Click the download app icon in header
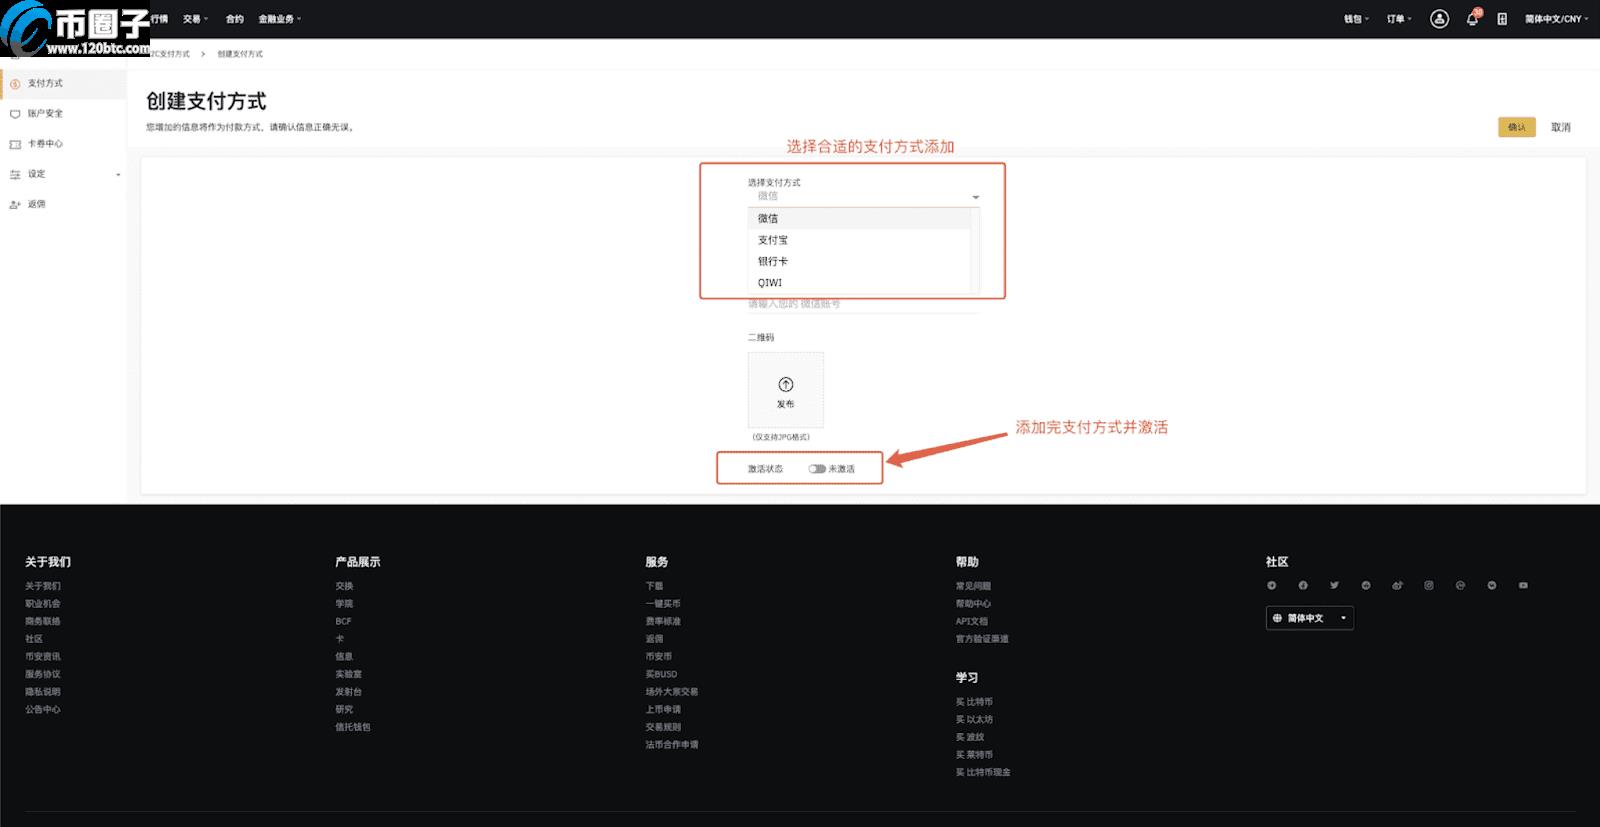Viewport: 1600px width, 827px height. point(1502,19)
